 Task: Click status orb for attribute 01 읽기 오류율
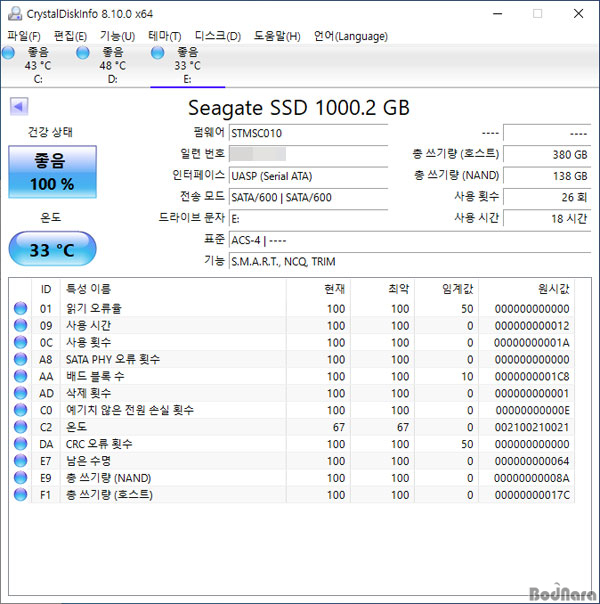(20, 308)
